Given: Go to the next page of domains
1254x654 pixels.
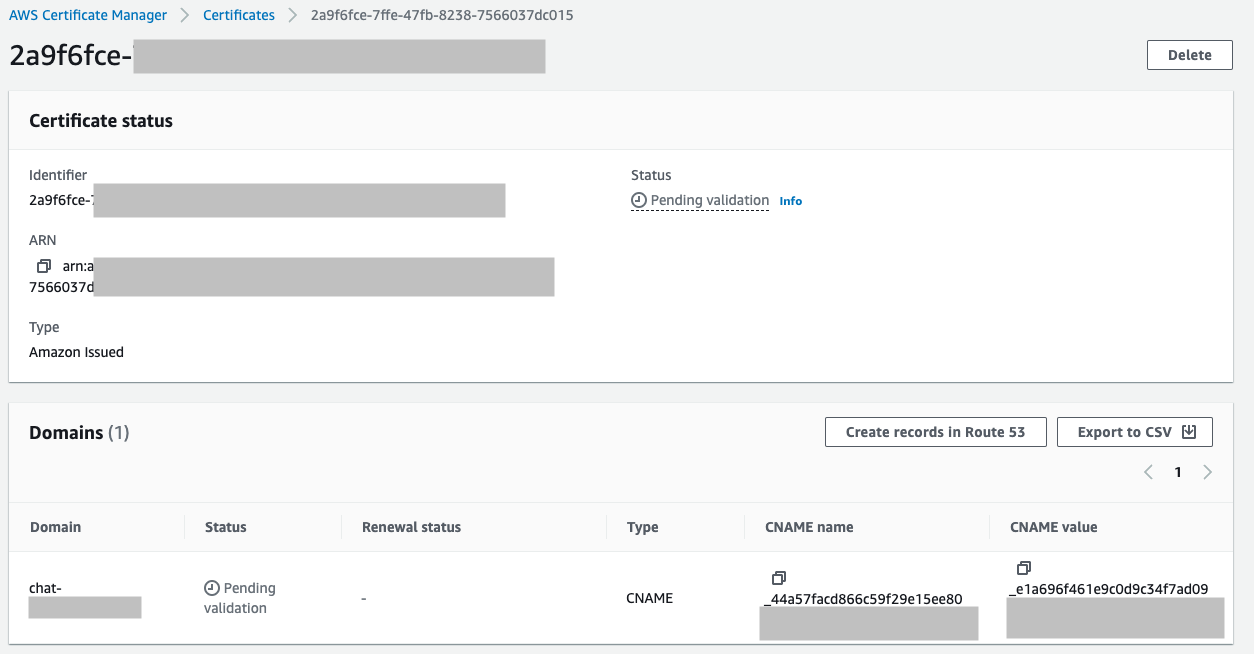Looking at the screenshot, I should (x=1207, y=472).
